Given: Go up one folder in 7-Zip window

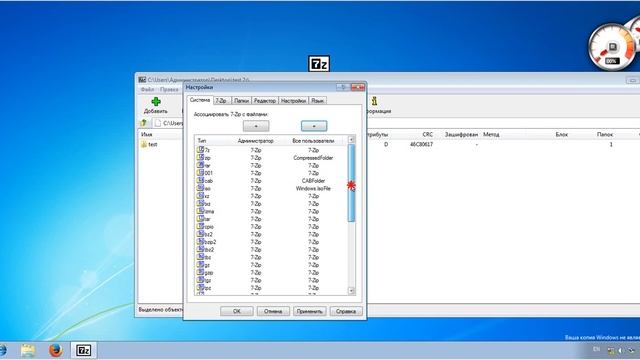Looking at the screenshot, I should point(144,123).
